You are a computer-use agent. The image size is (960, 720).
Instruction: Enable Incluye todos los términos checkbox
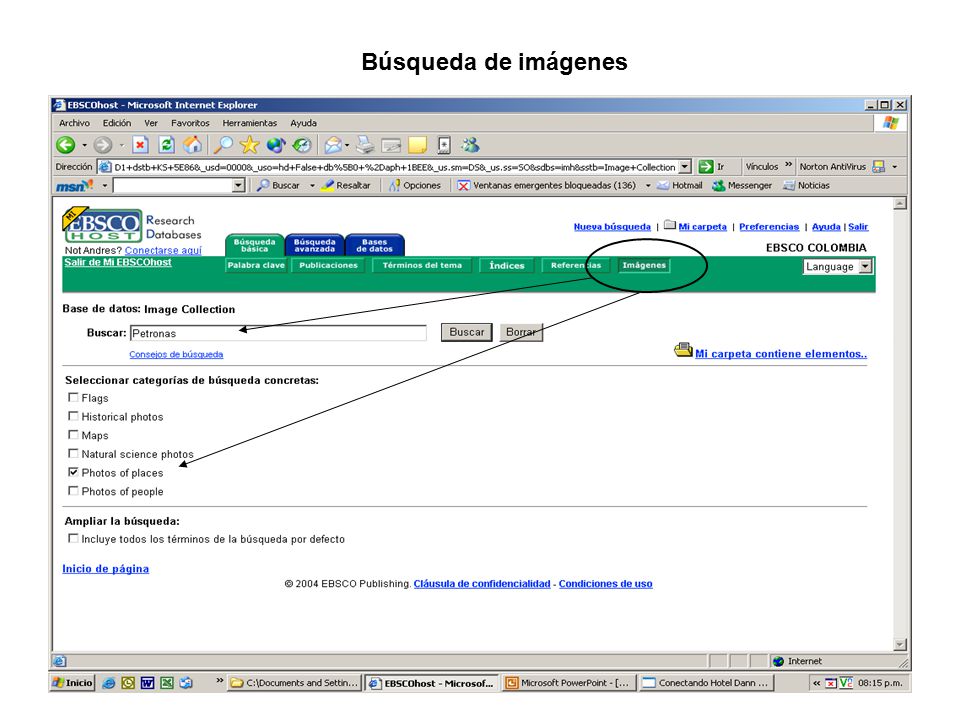coord(73,539)
